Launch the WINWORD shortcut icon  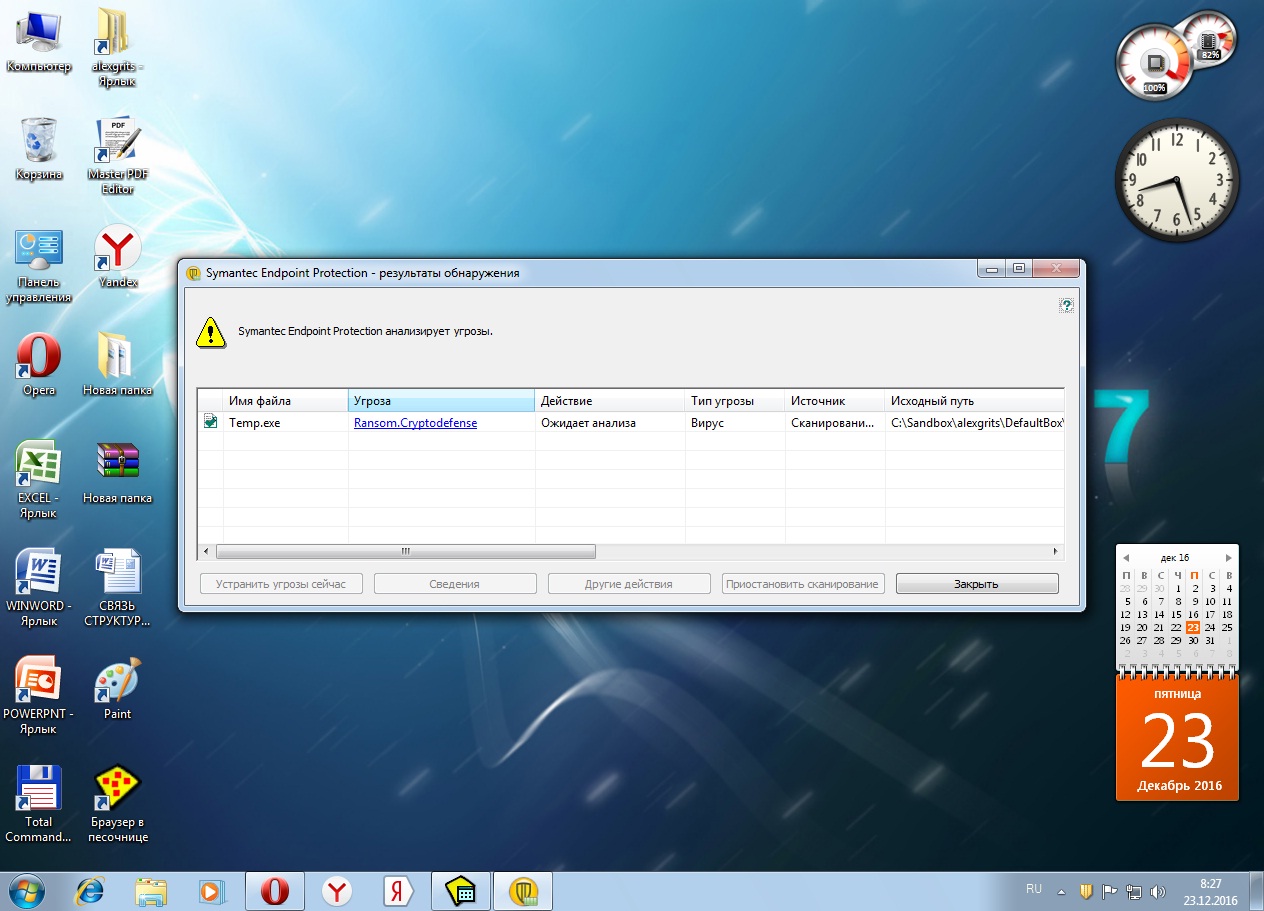38,588
